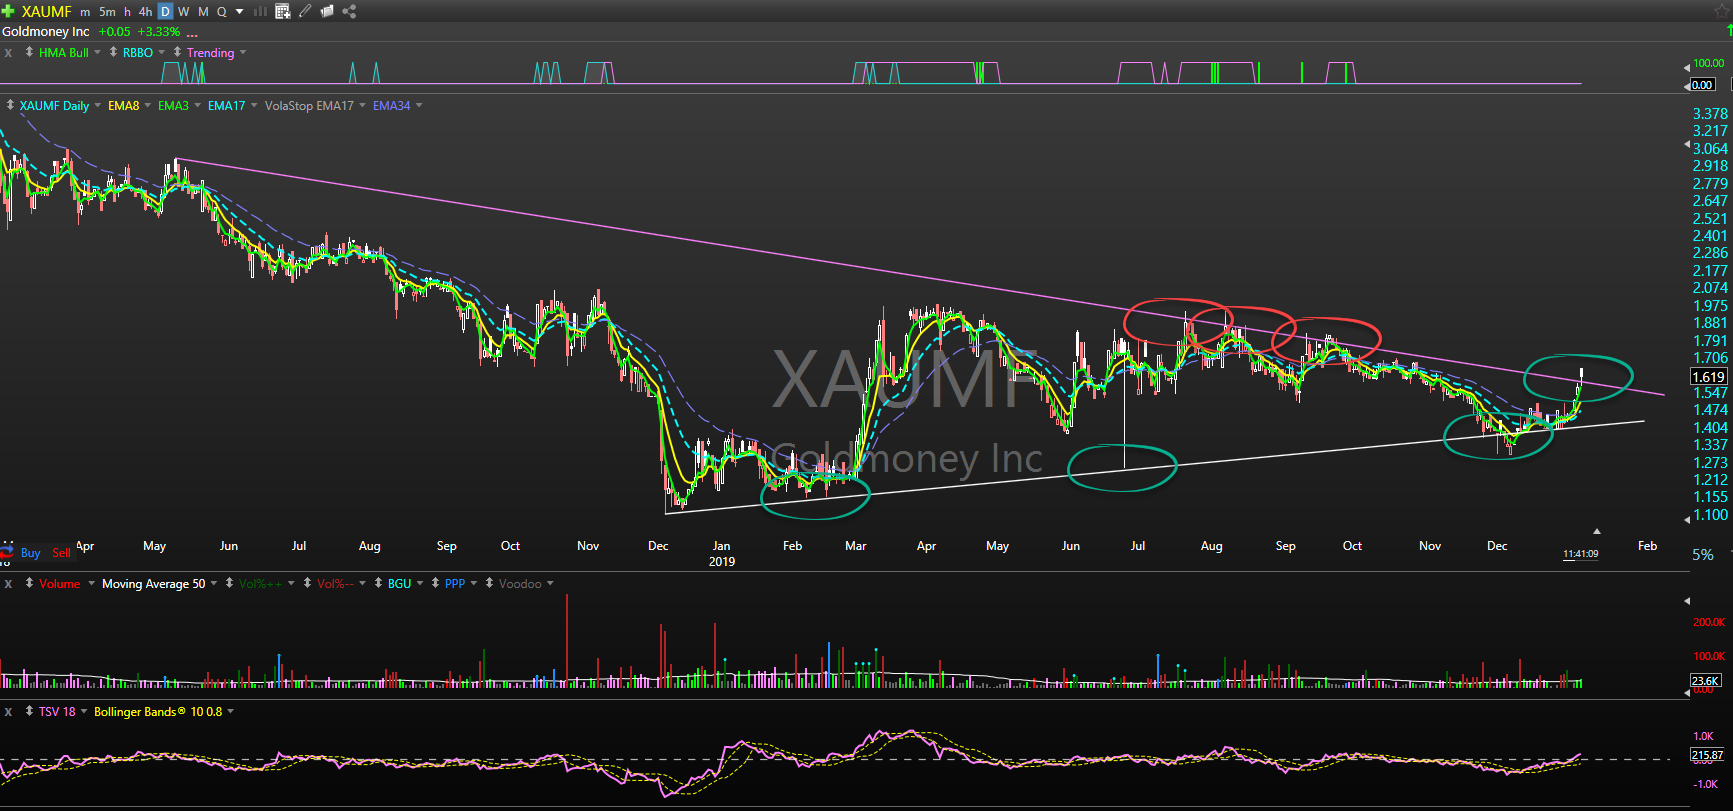Click move handle beside PPP
This screenshot has height=811, width=1733.
[435, 583]
